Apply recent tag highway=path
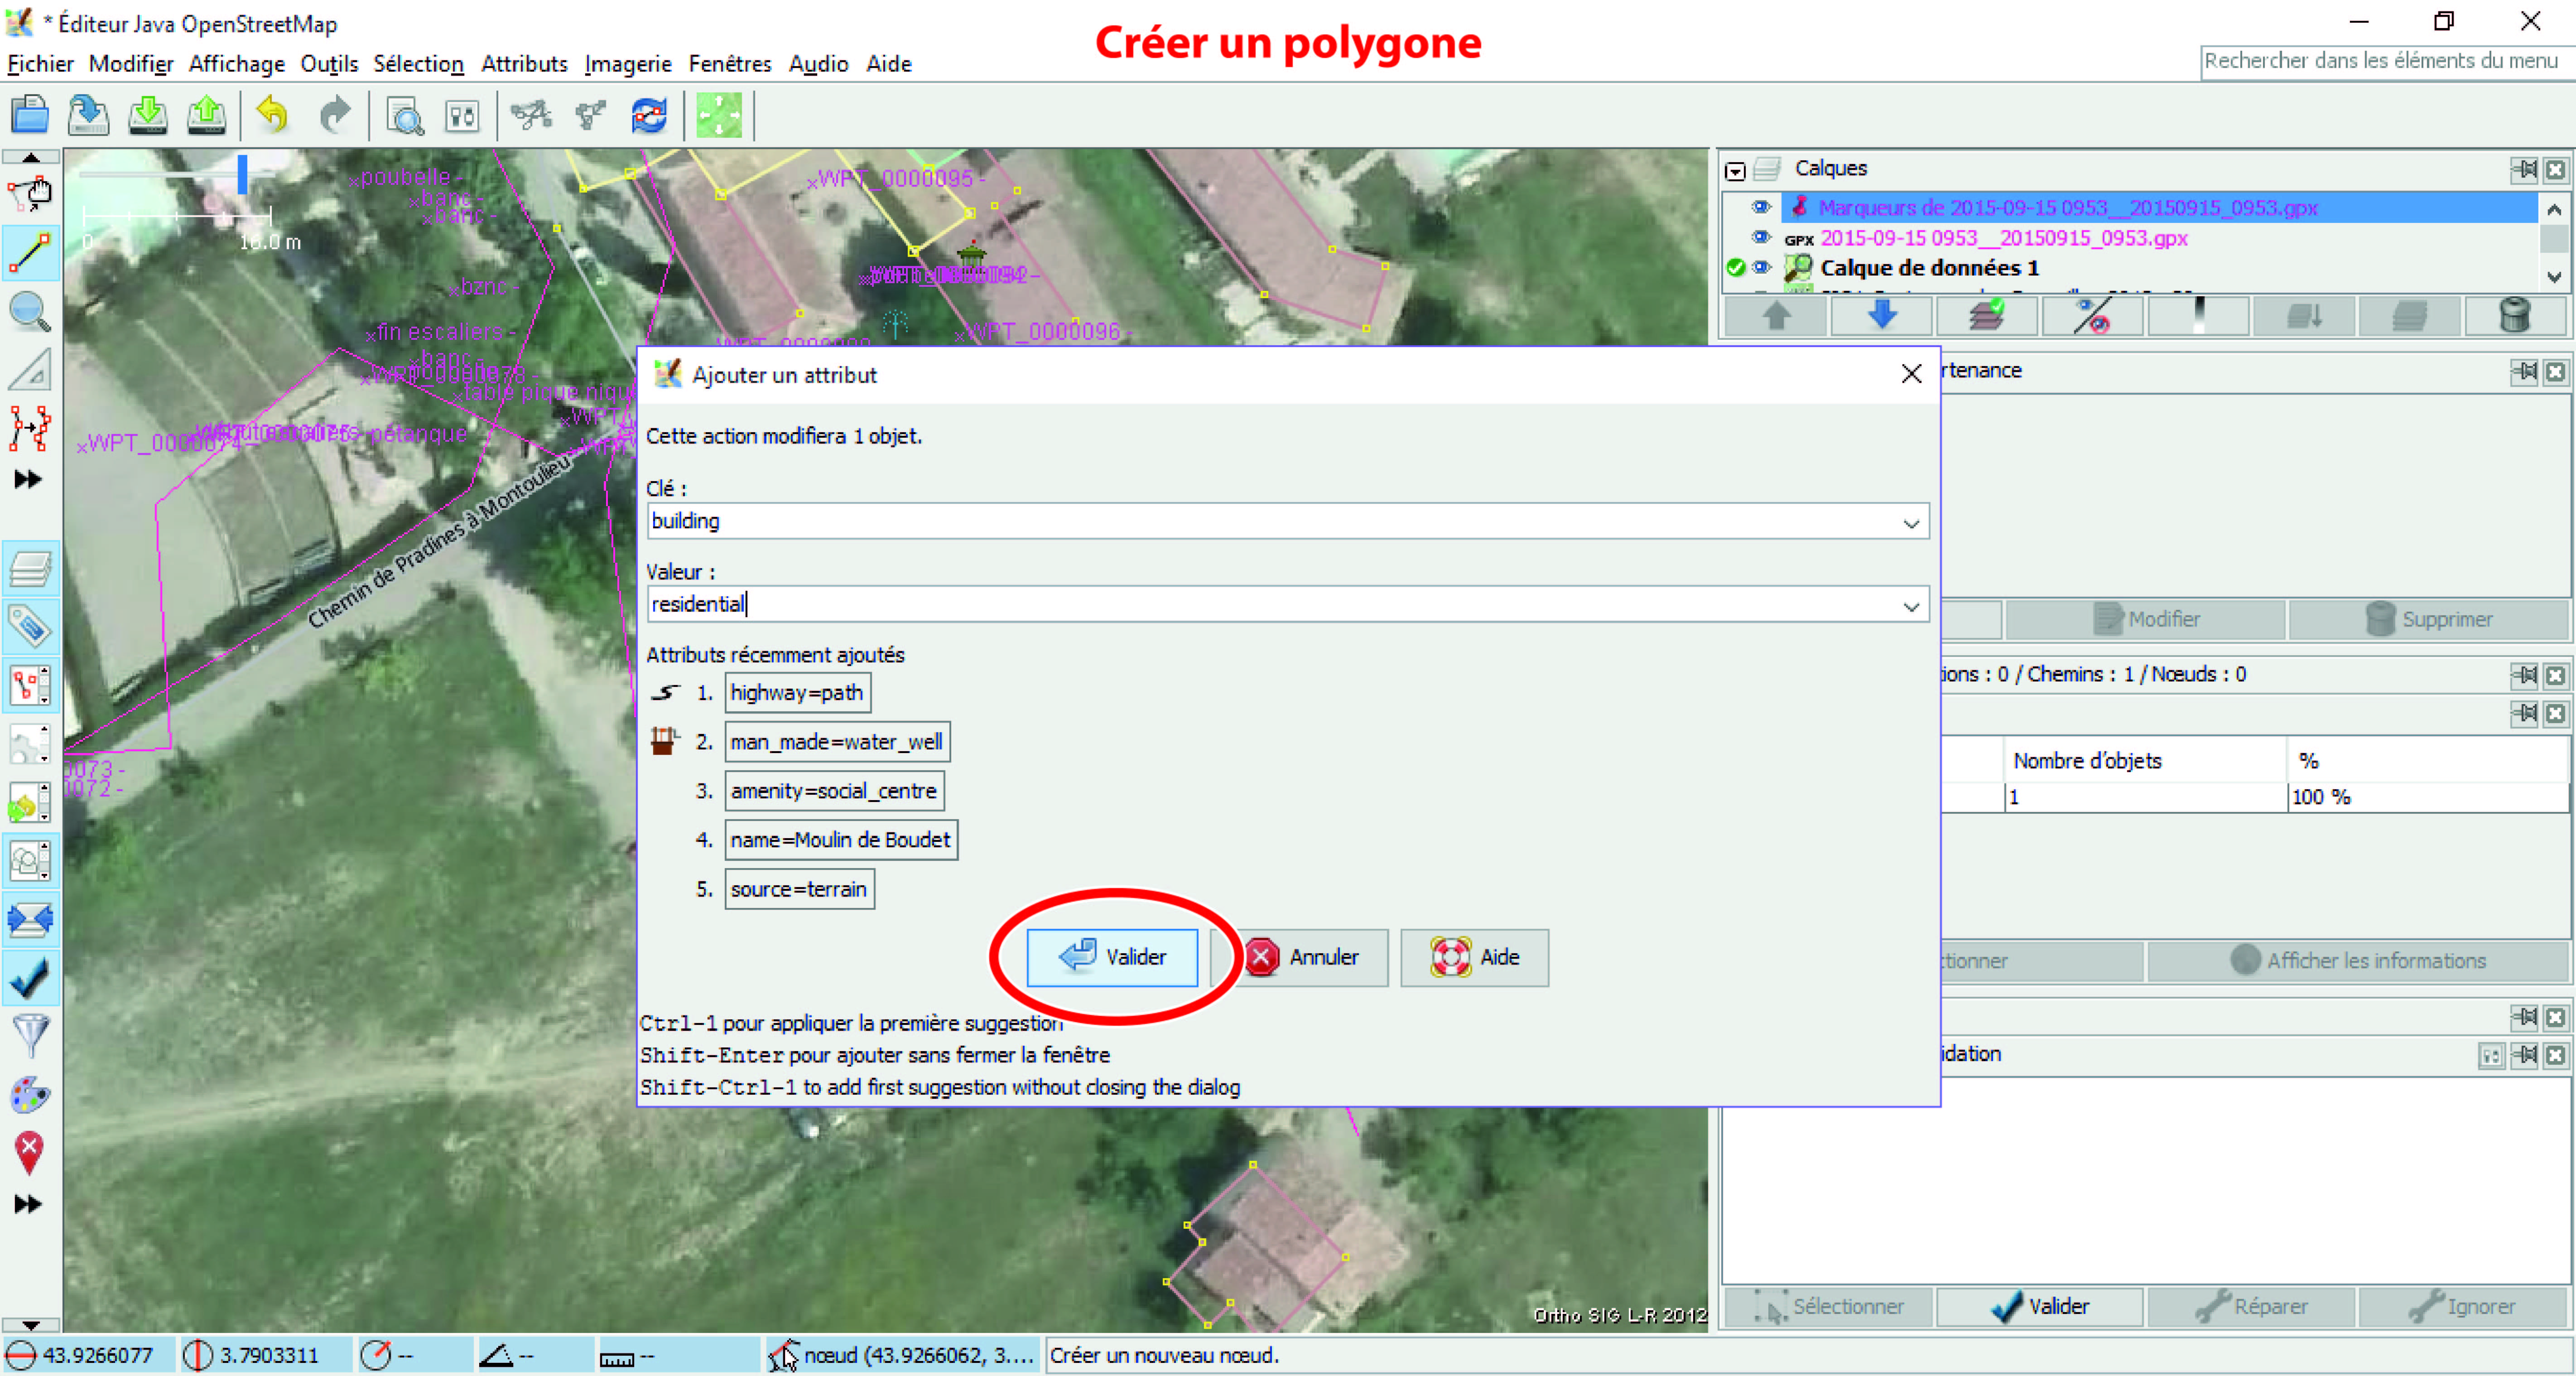Viewport: 2576px width, 1376px height. pyautogui.click(x=797, y=693)
